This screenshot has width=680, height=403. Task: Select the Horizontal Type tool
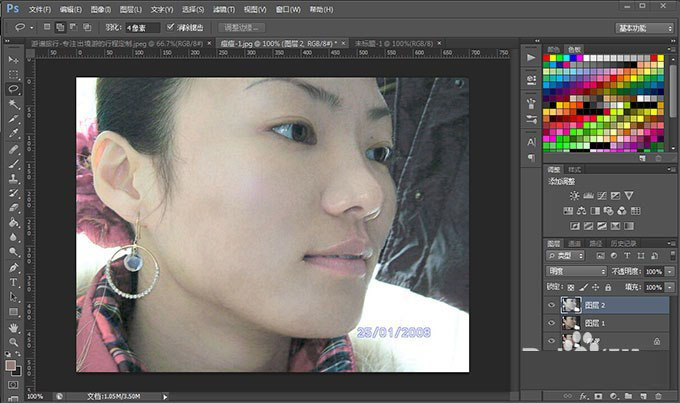[x=14, y=282]
